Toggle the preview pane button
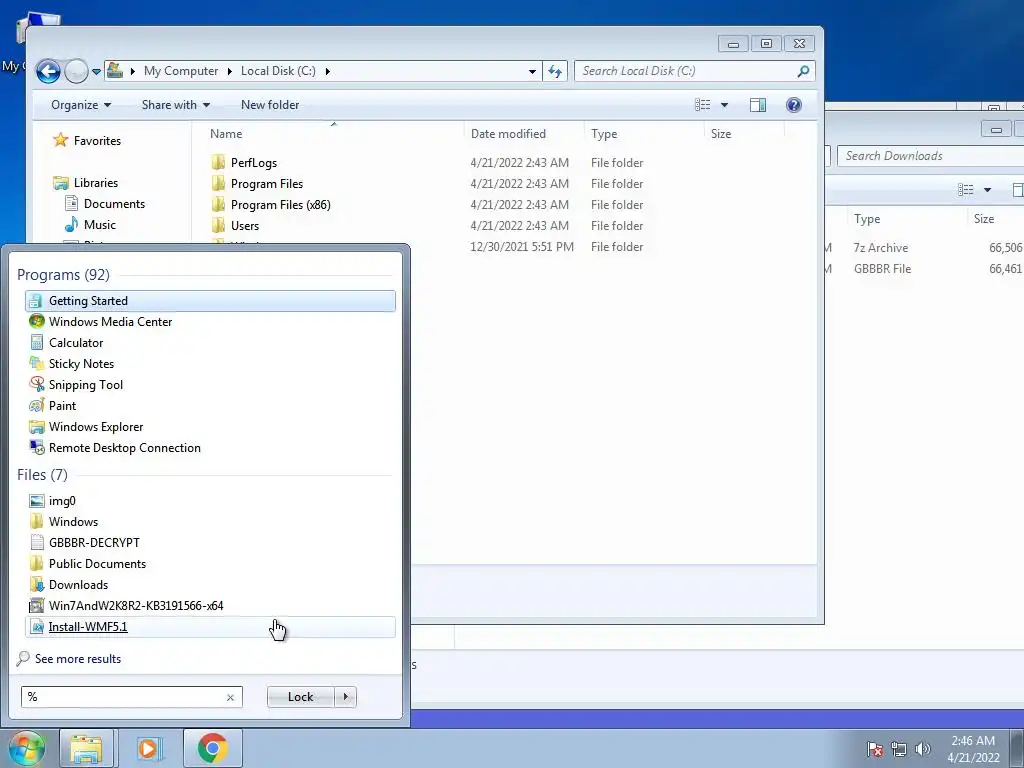This screenshot has height=768, width=1024. click(758, 105)
